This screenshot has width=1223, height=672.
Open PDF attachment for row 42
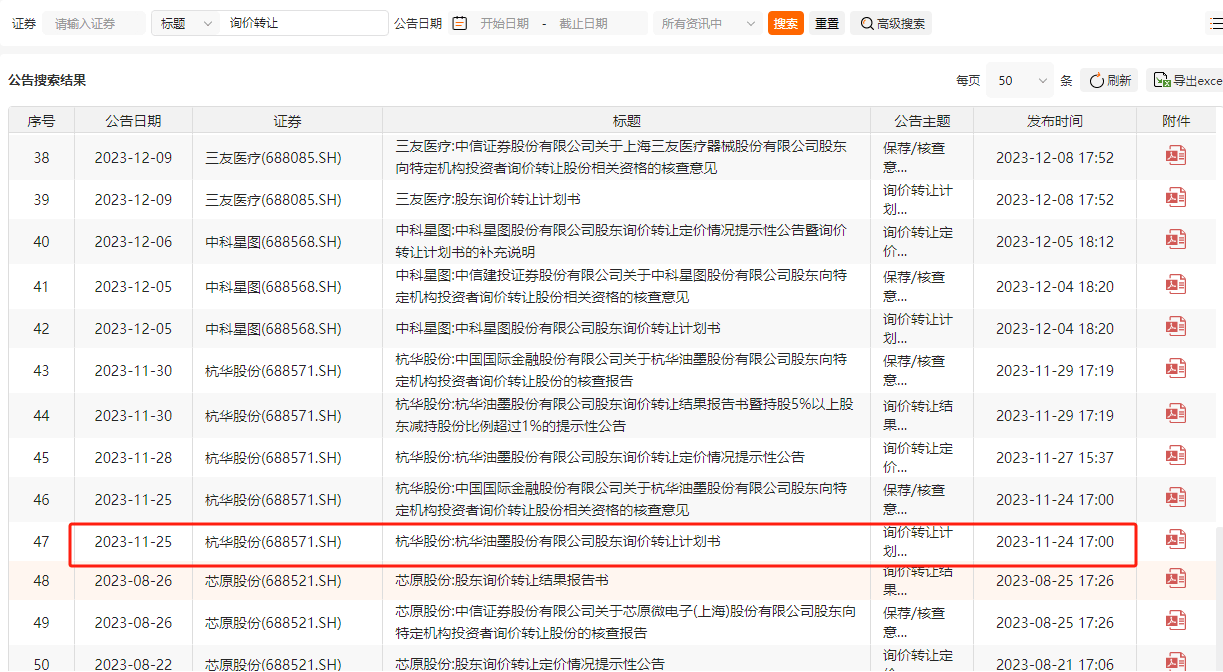[x=1176, y=326]
